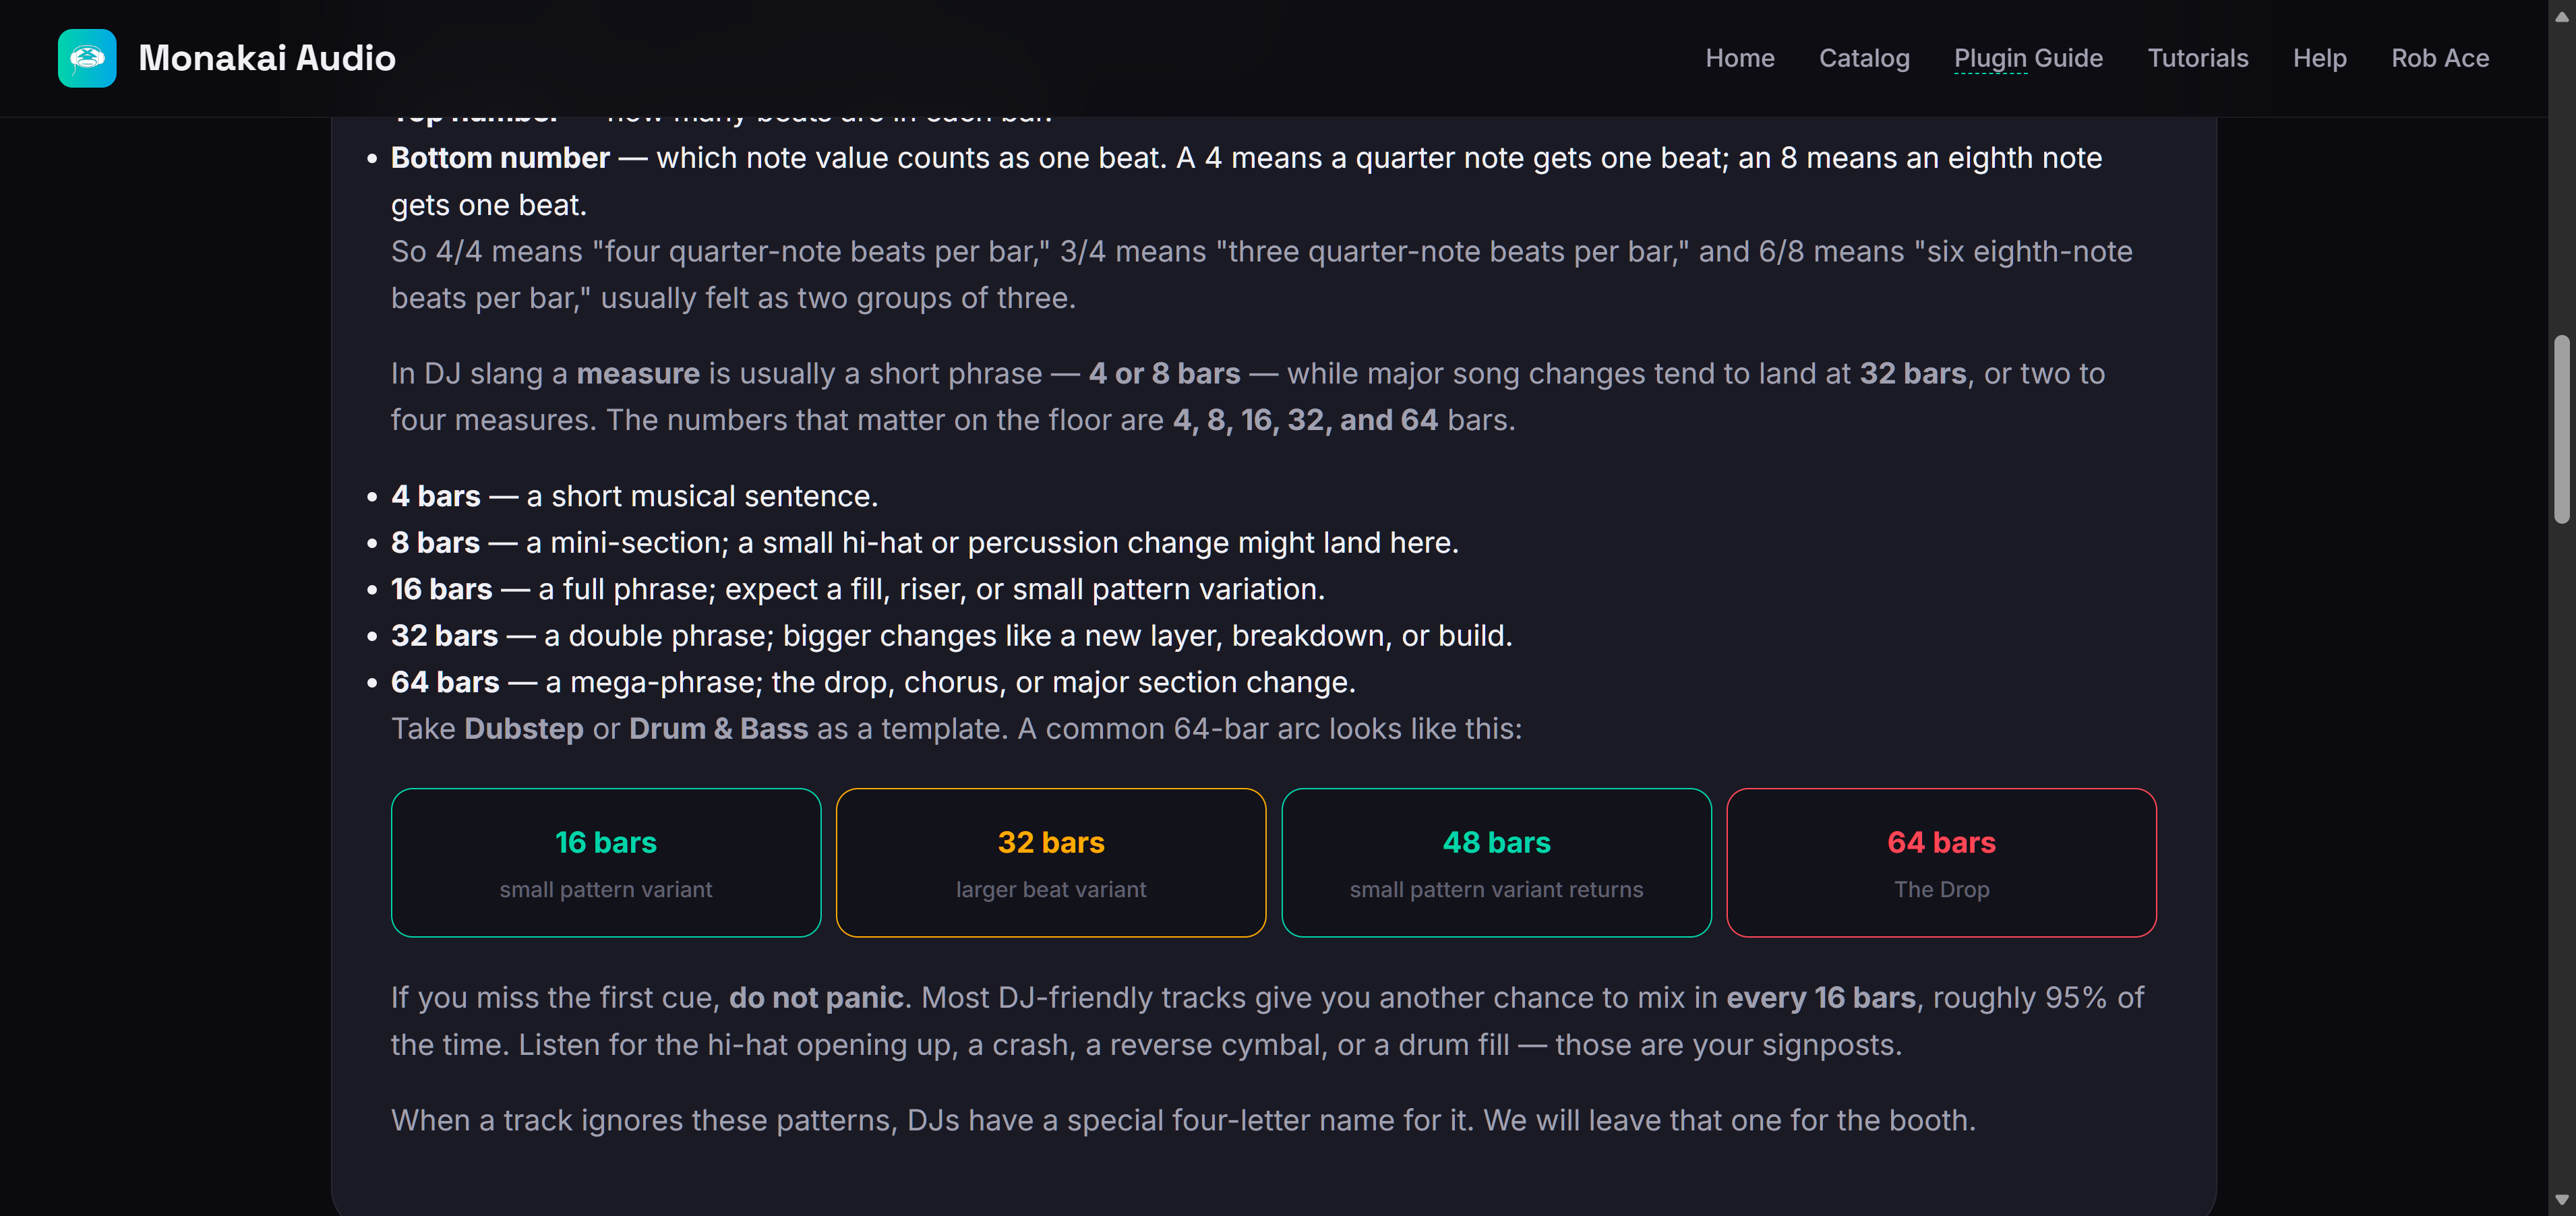2576x1216 pixels.
Task: Click the vertical scrollbar thumb
Action: point(2561,429)
